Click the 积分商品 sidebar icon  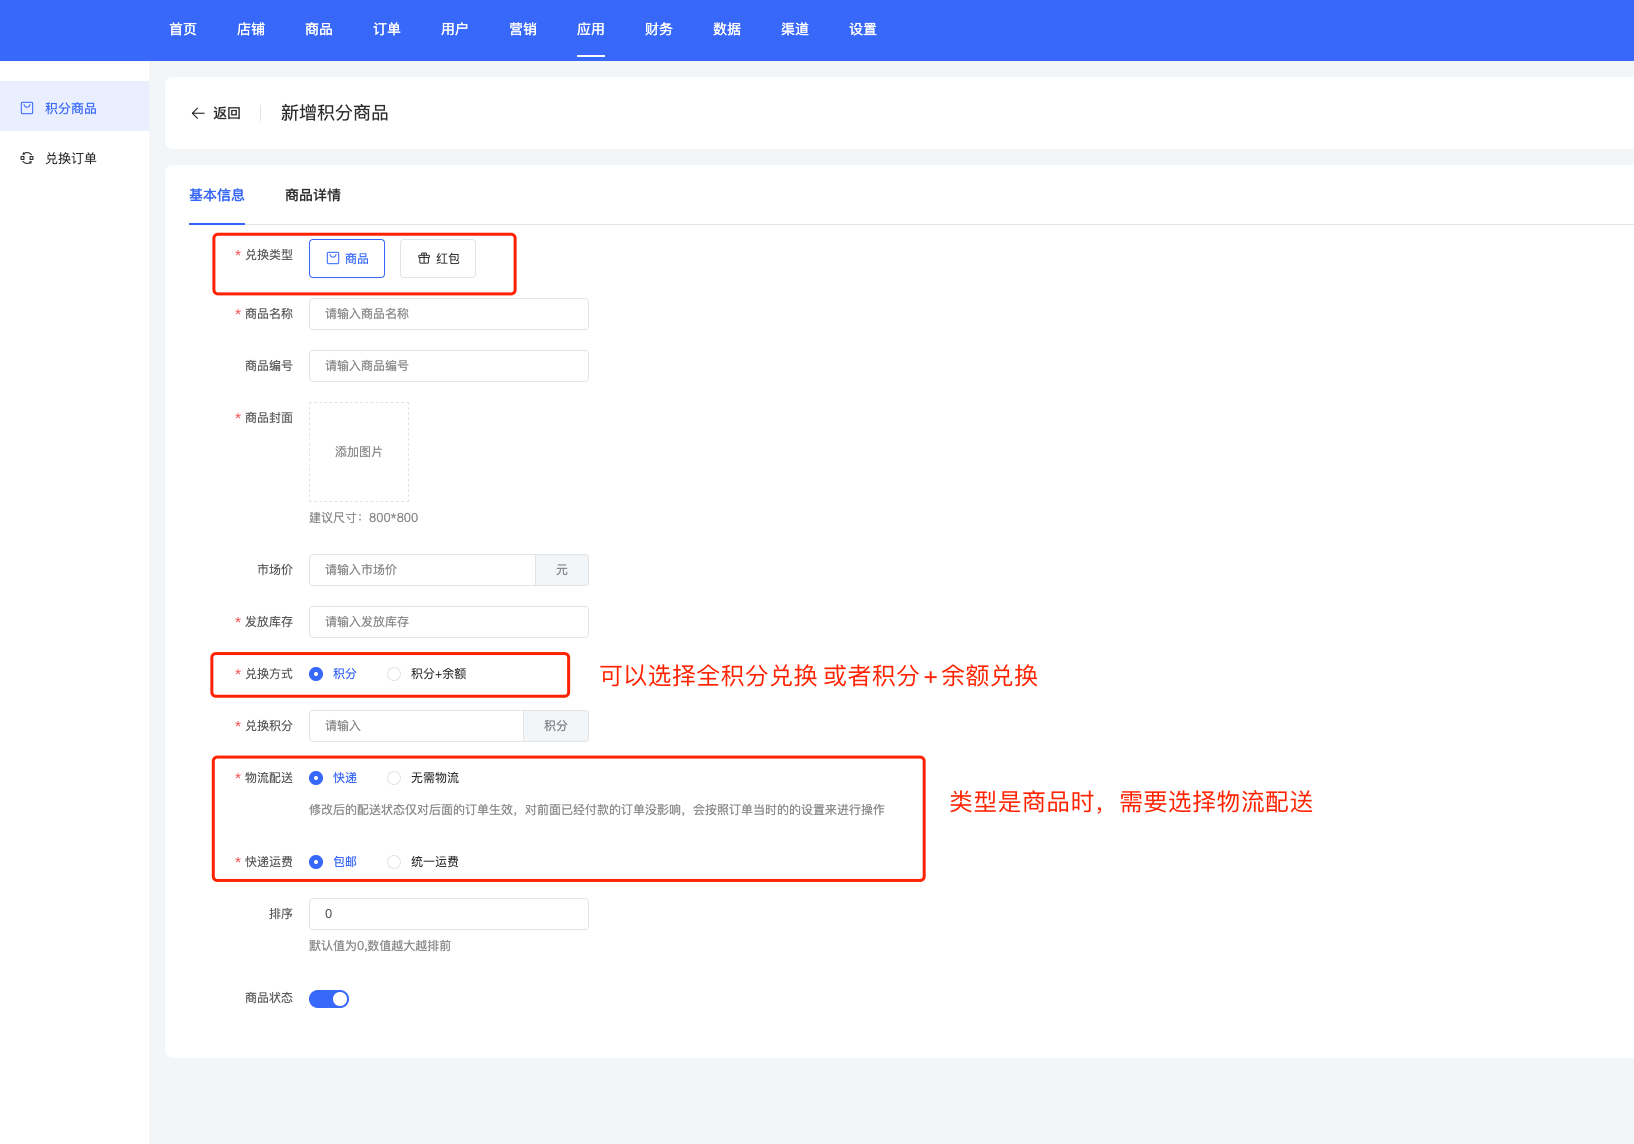[27, 108]
